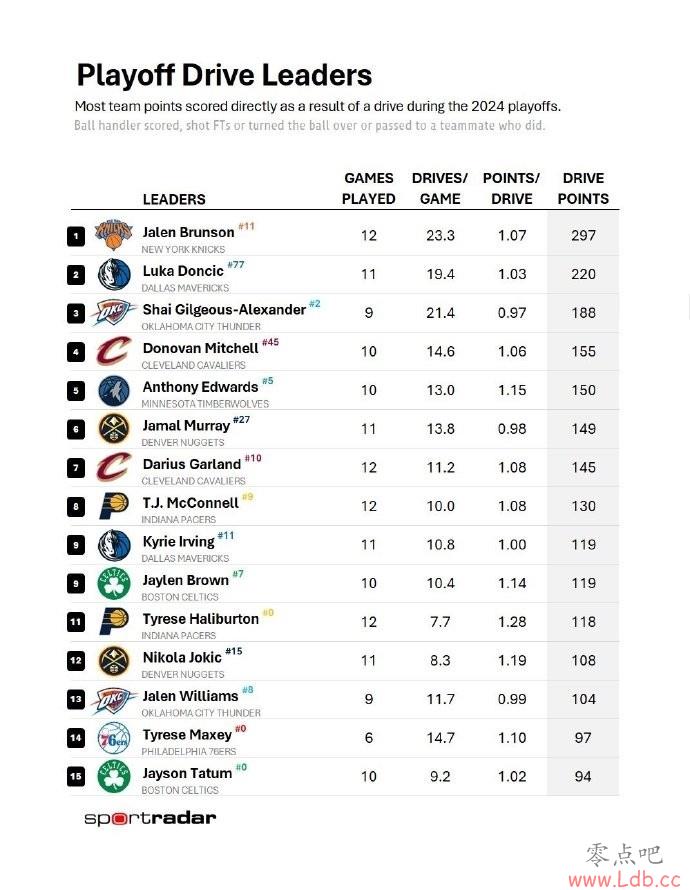Click the Philadelphia 76ers logo
This screenshot has height=890, width=690.
(113, 738)
